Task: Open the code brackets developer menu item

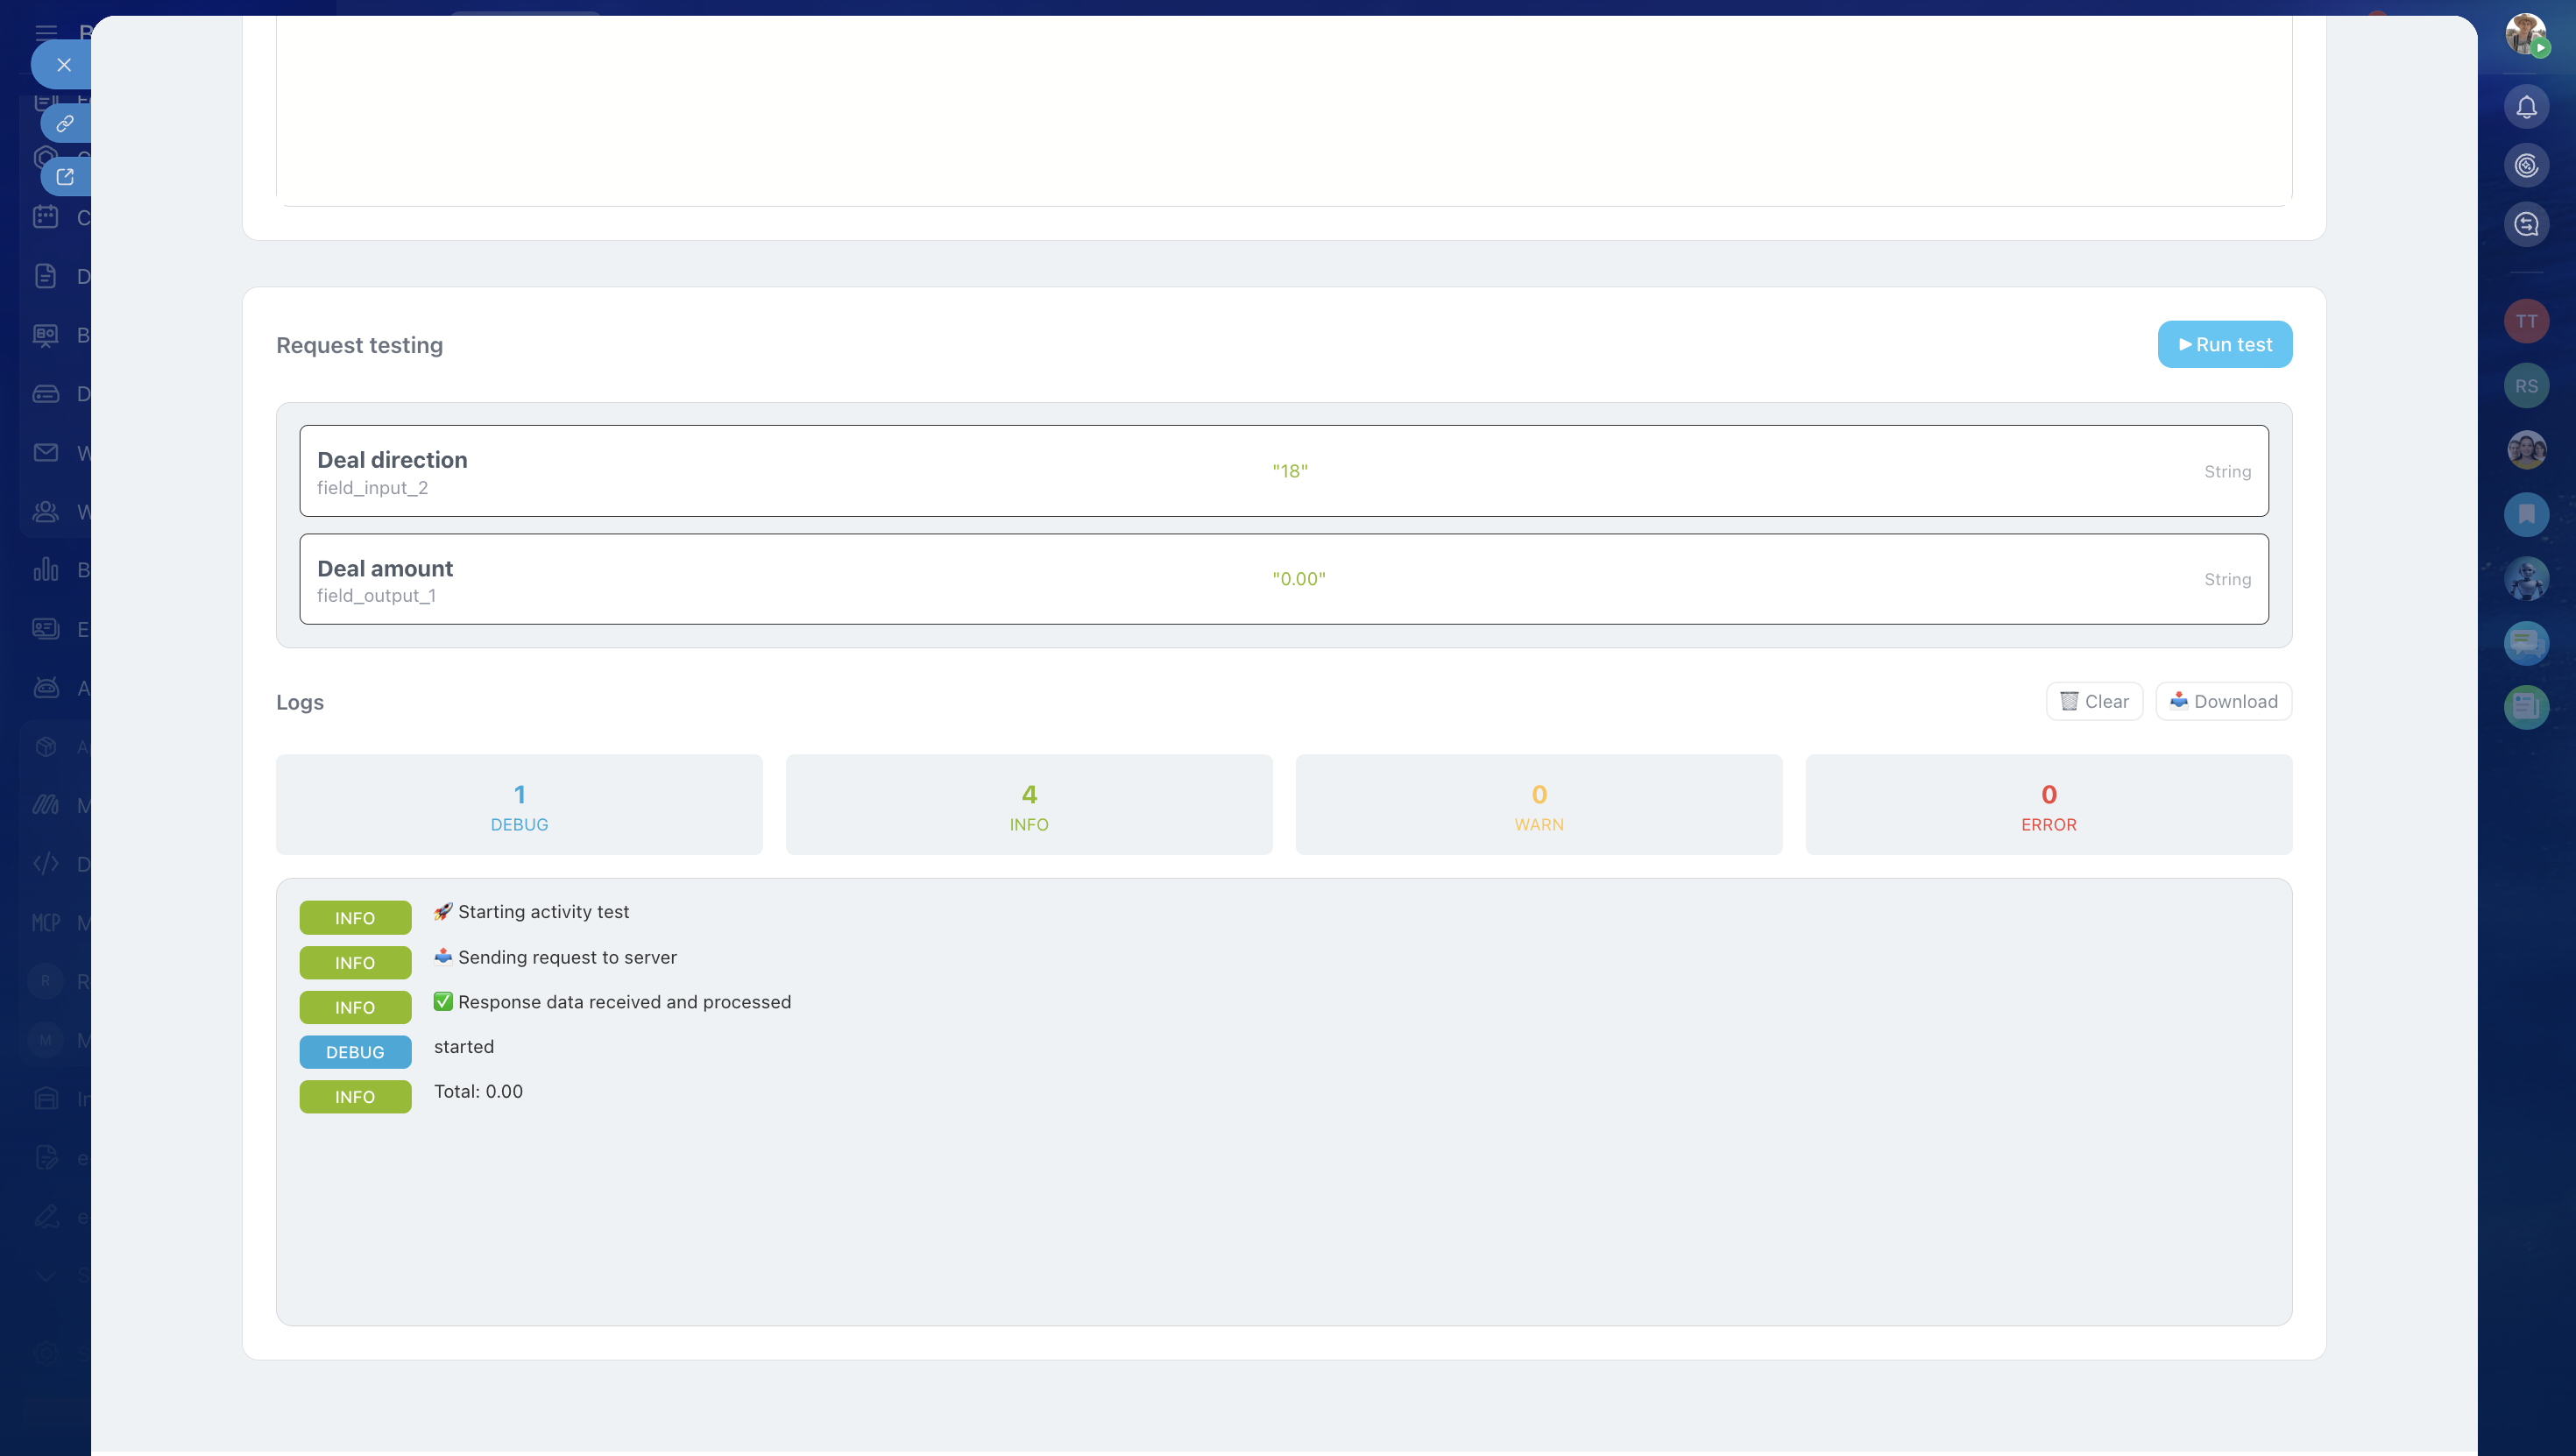Action: point(46,864)
